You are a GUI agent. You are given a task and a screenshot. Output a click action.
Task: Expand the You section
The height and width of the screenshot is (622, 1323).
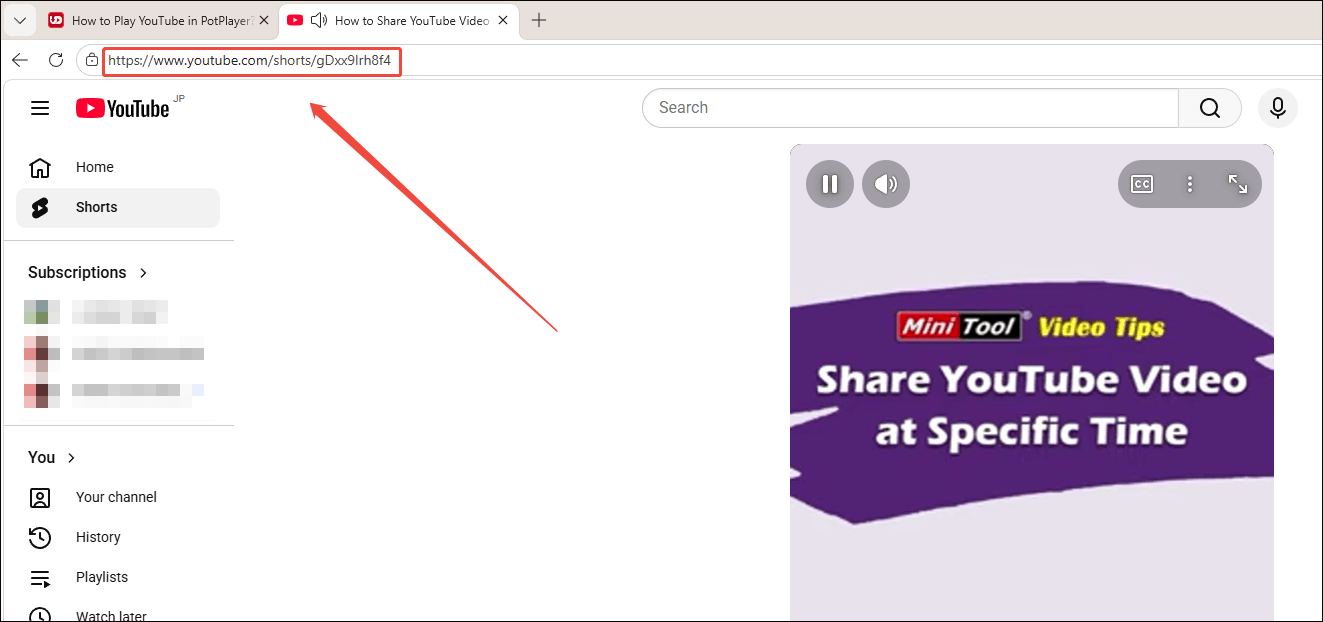coord(52,457)
